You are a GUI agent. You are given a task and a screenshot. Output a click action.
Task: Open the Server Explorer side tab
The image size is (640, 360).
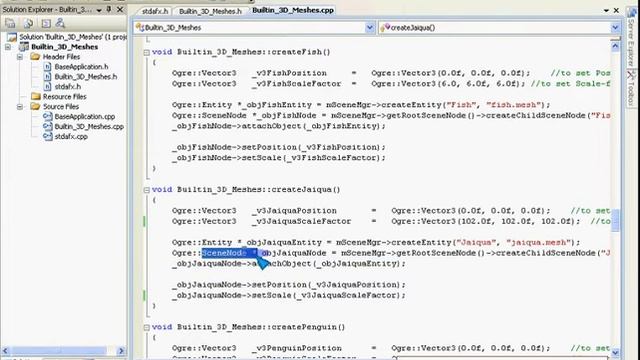coord(631,38)
